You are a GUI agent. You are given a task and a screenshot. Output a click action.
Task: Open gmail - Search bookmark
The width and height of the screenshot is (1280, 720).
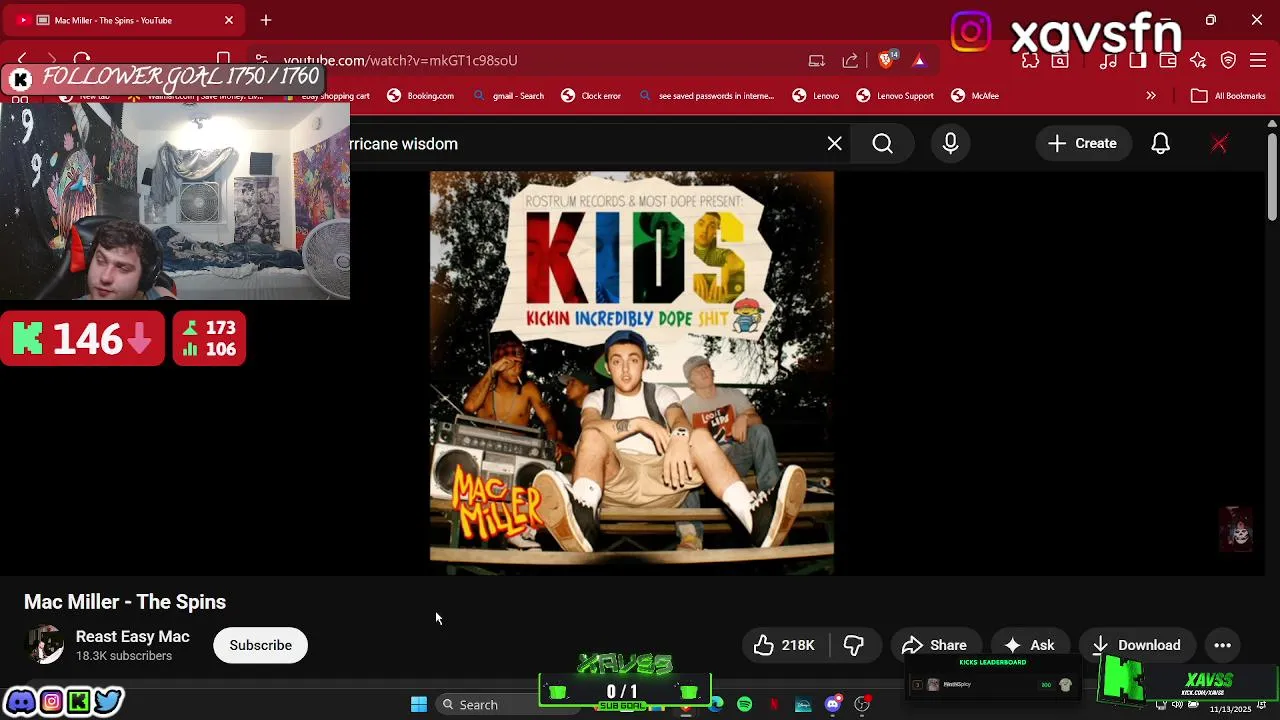click(x=509, y=96)
